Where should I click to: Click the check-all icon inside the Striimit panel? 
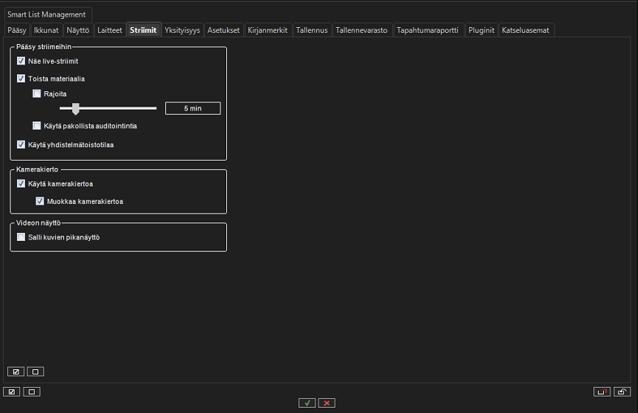pyautogui.click(x=16, y=371)
